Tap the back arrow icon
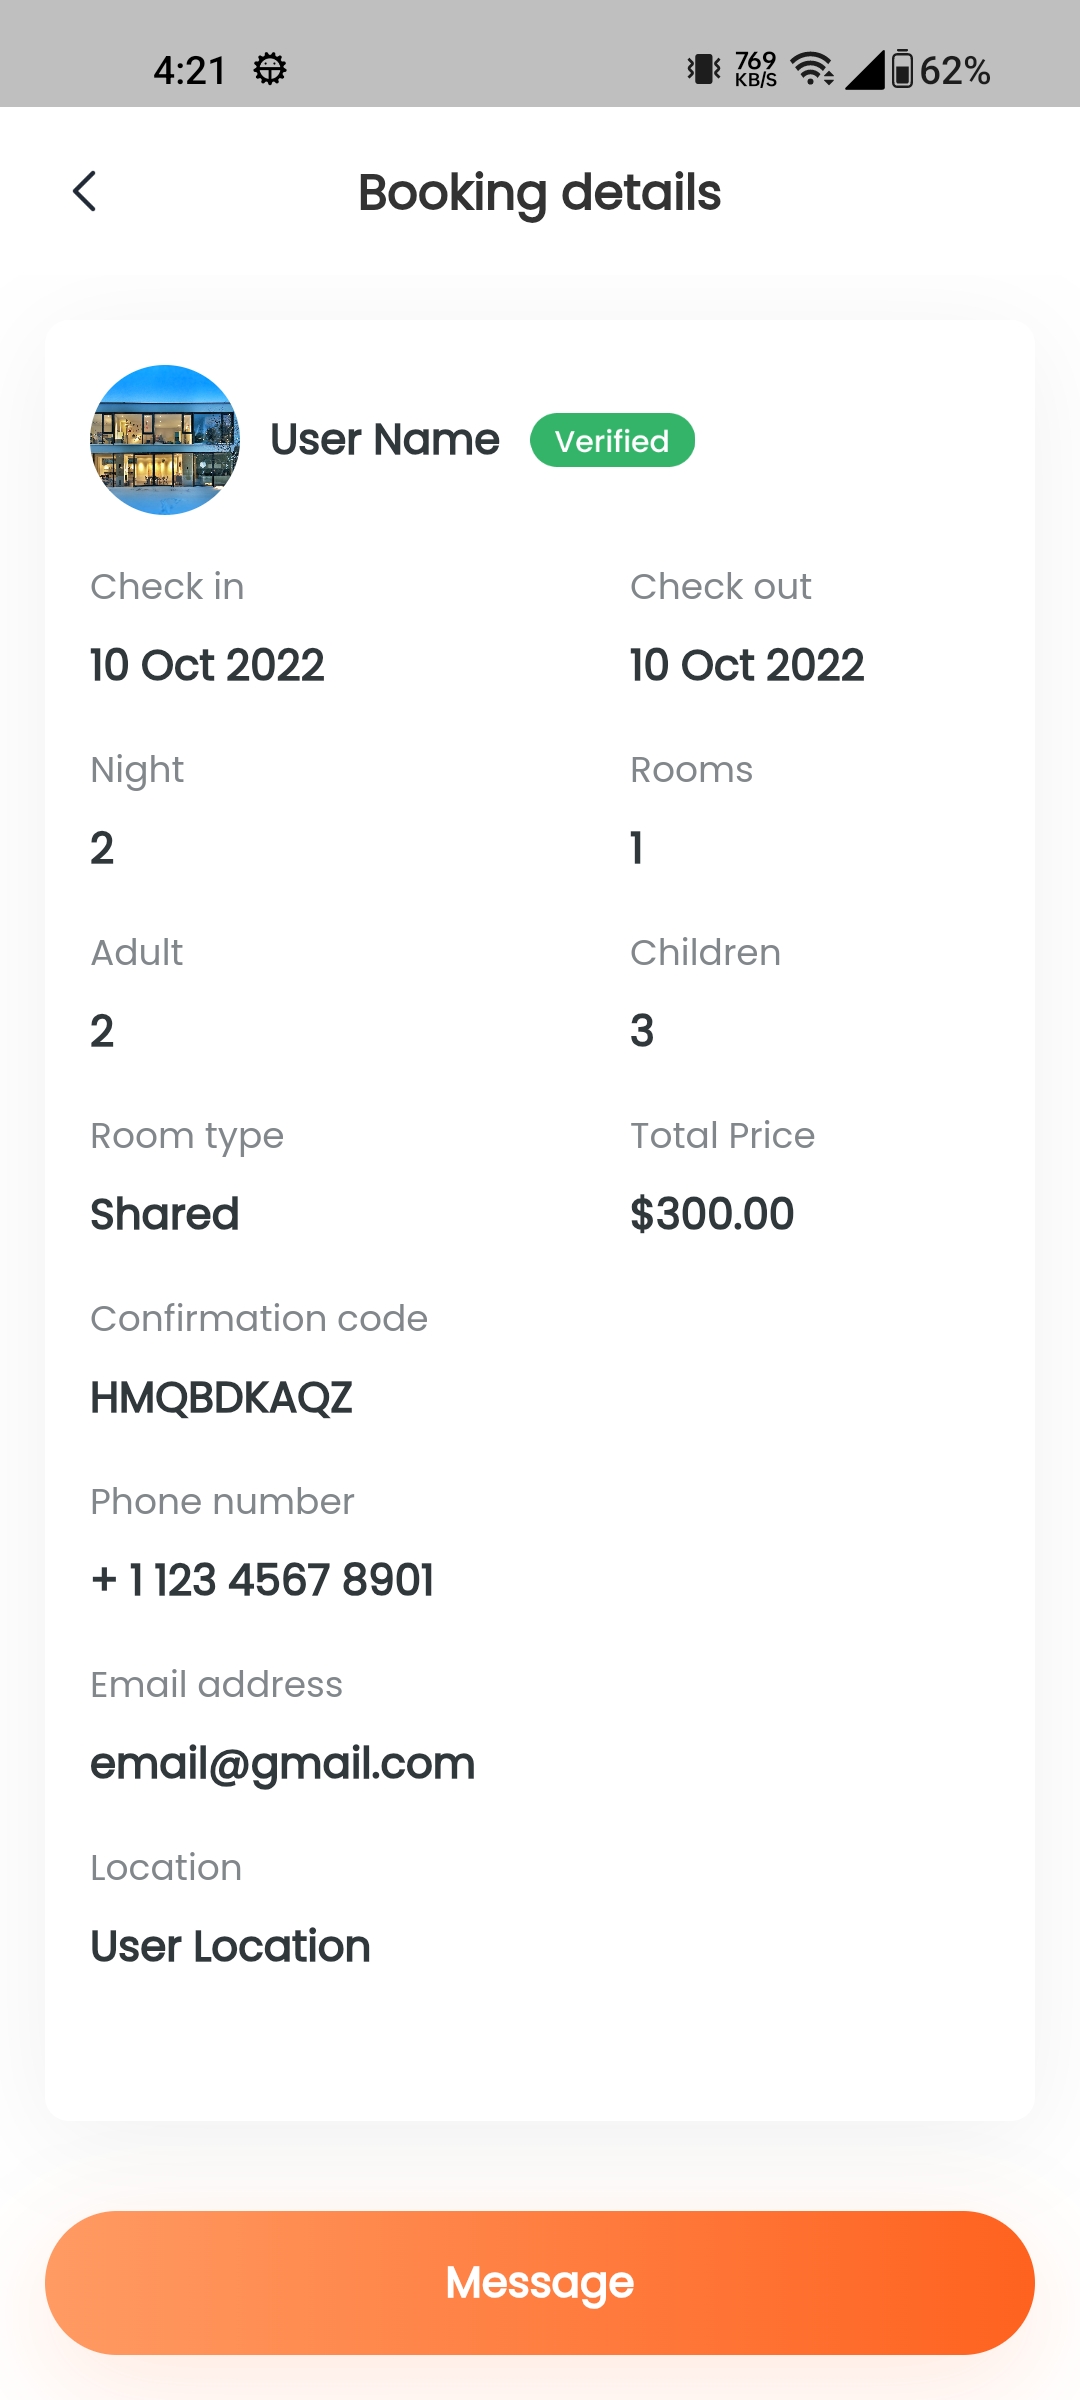Screen dimensions: 1080x2400 pyautogui.click(x=85, y=191)
